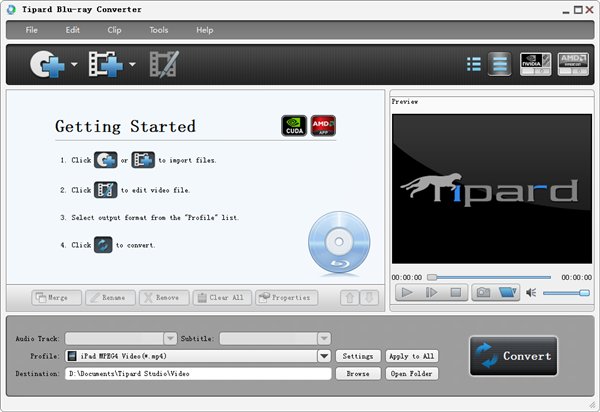This screenshot has height=412, width=600.
Task: Play the preview video
Action: pyautogui.click(x=406, y=293)
